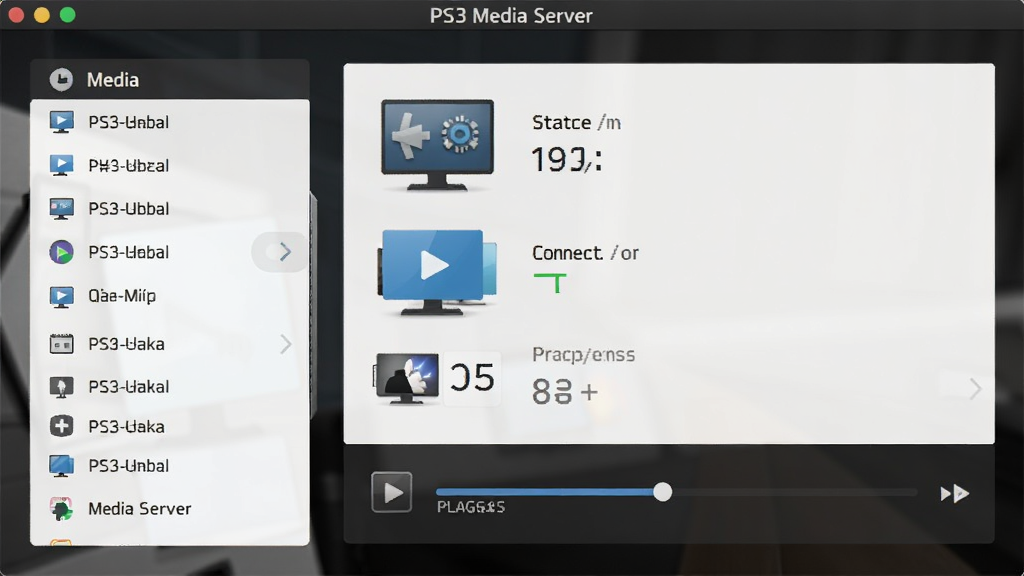Start playback with the play button

point(392,492)
